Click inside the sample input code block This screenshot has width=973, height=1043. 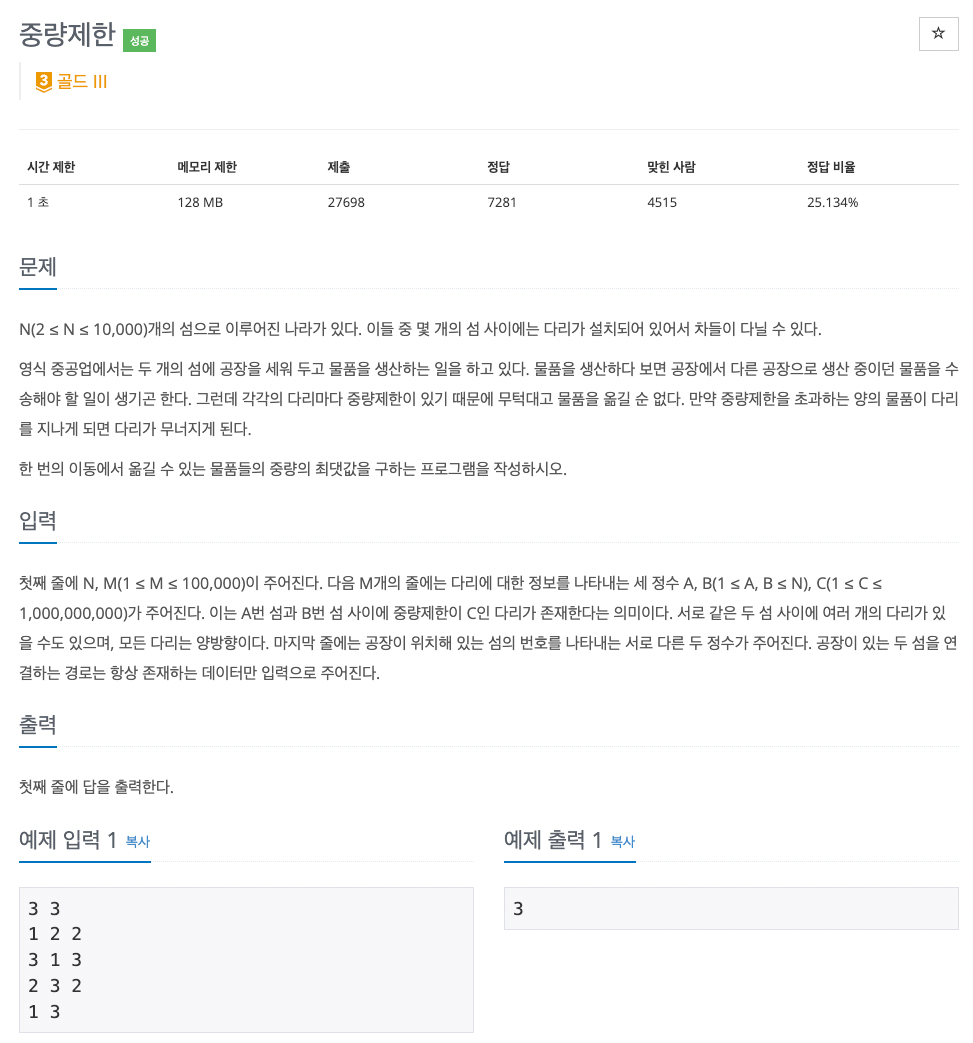(x=246, y=960)
